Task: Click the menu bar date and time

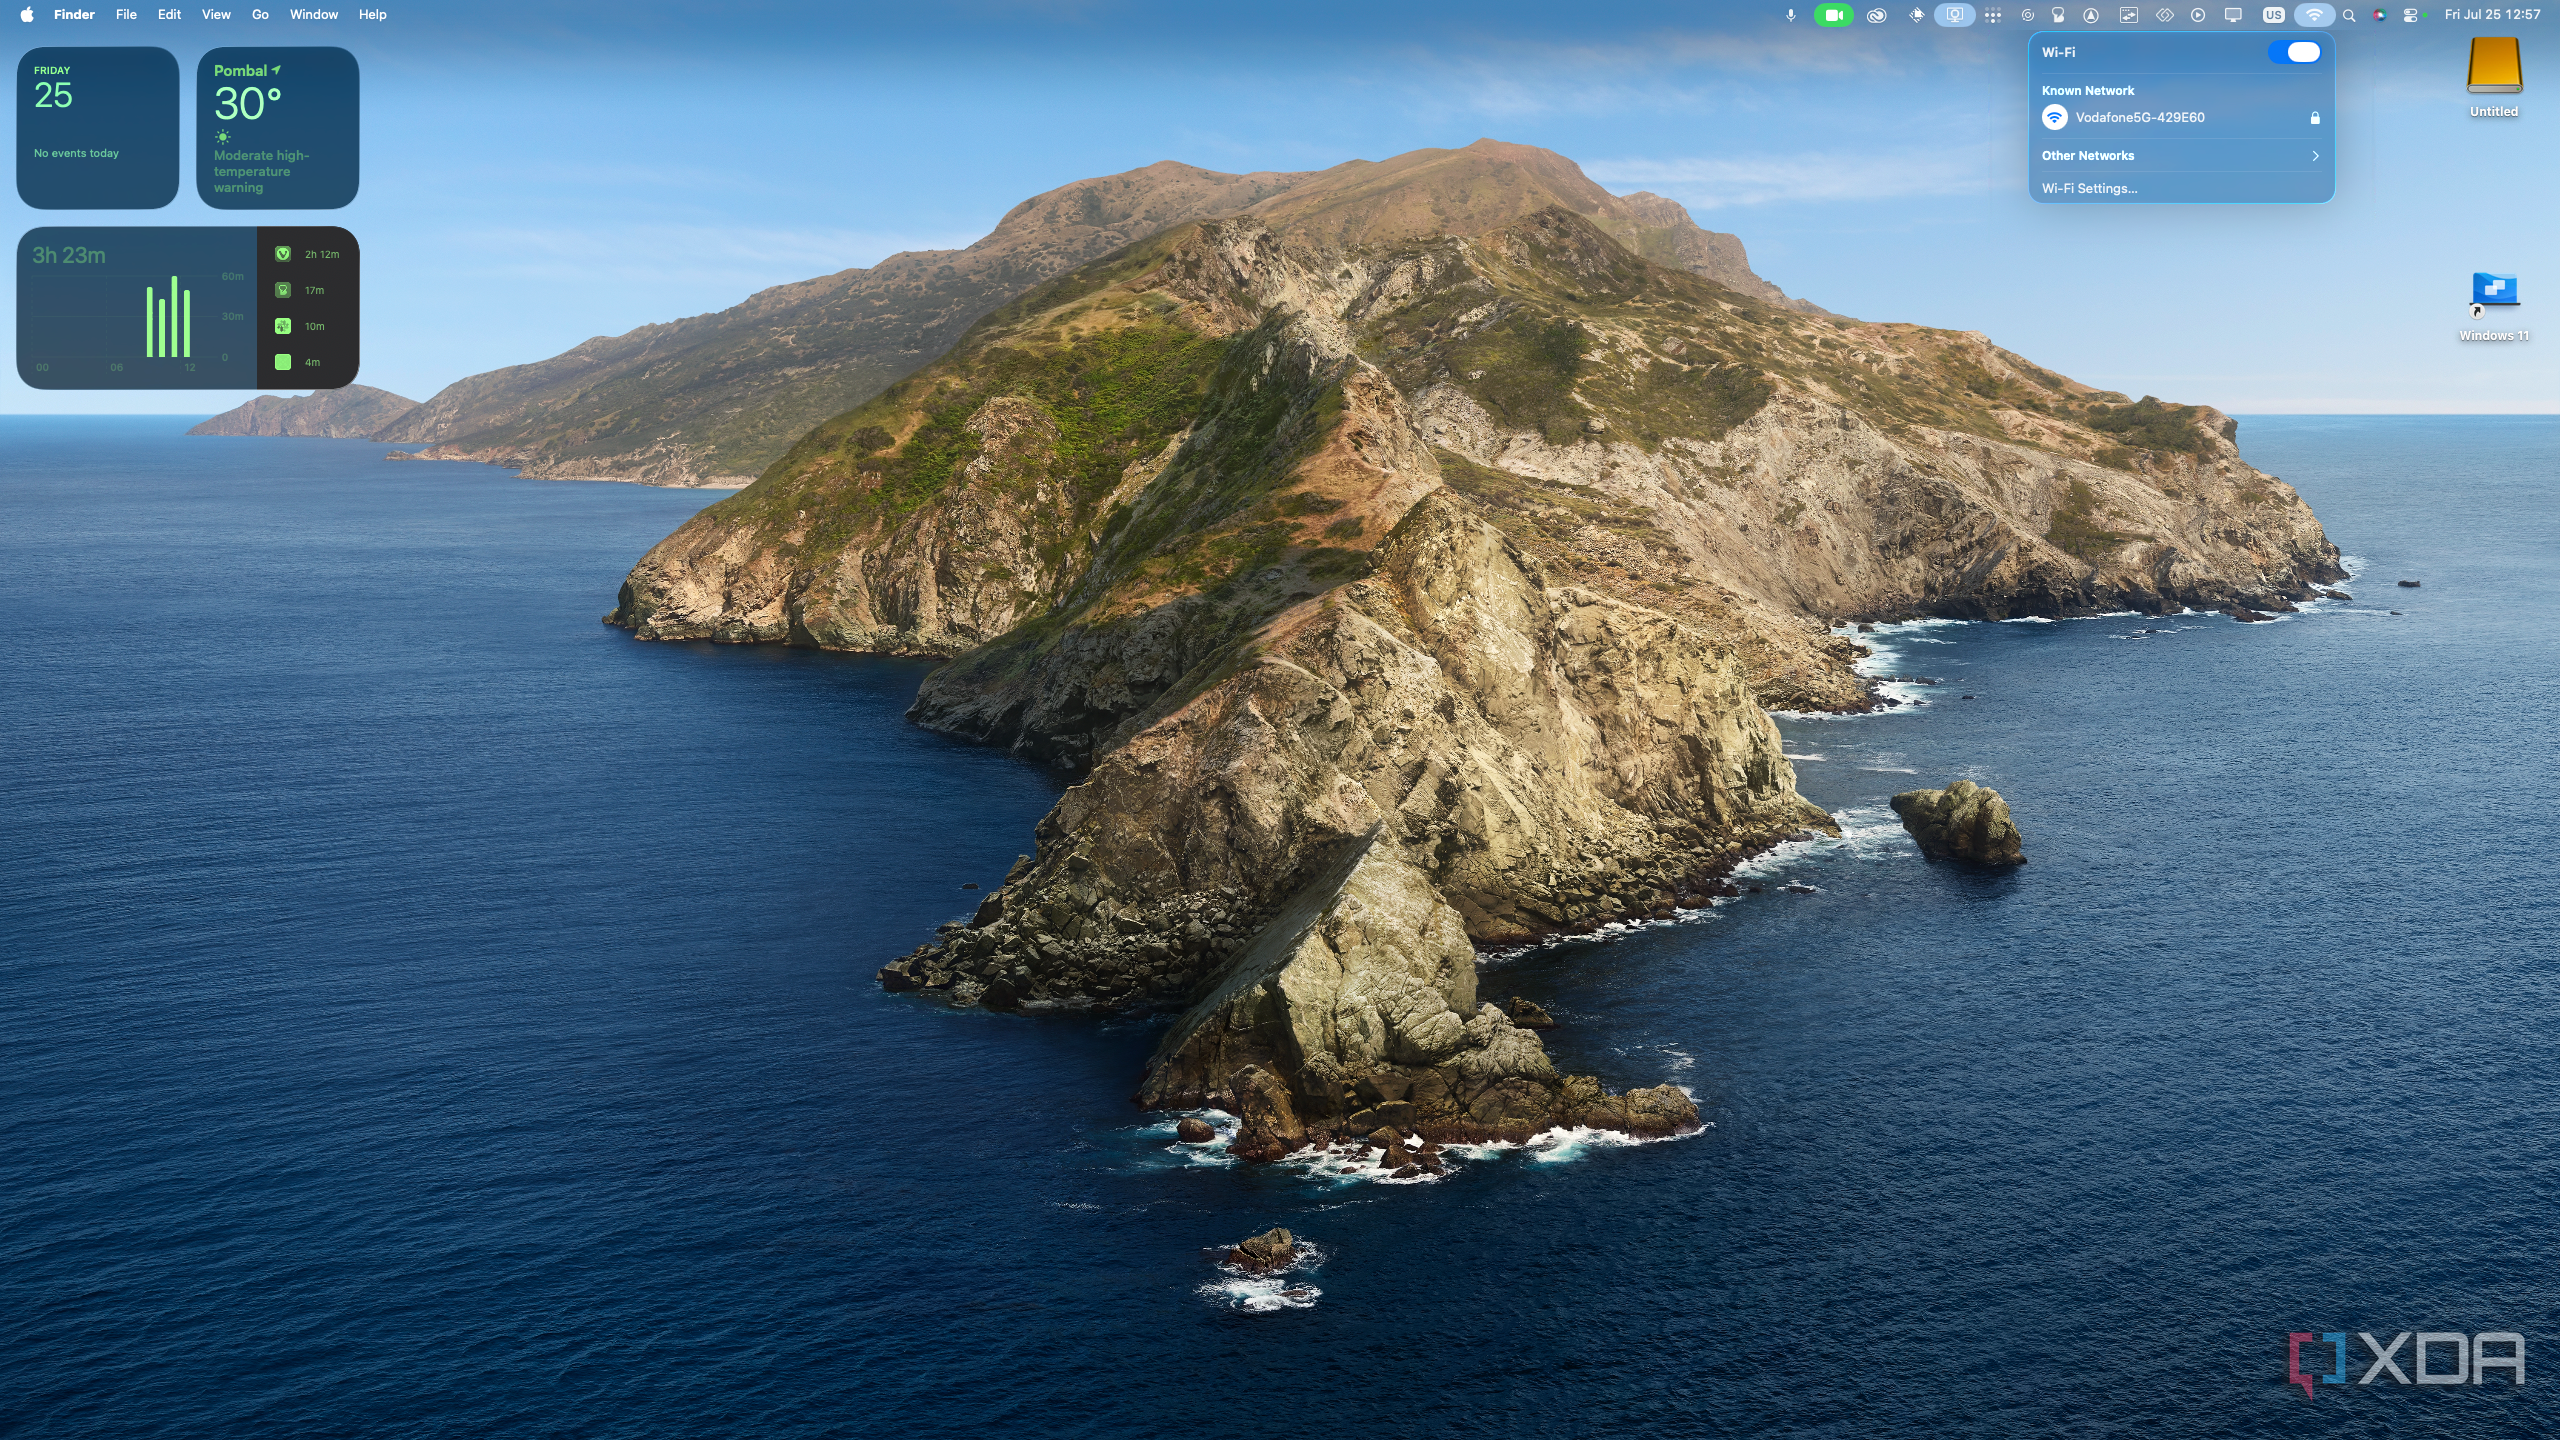Action: pyautogui.click(x=2492, y=15)
